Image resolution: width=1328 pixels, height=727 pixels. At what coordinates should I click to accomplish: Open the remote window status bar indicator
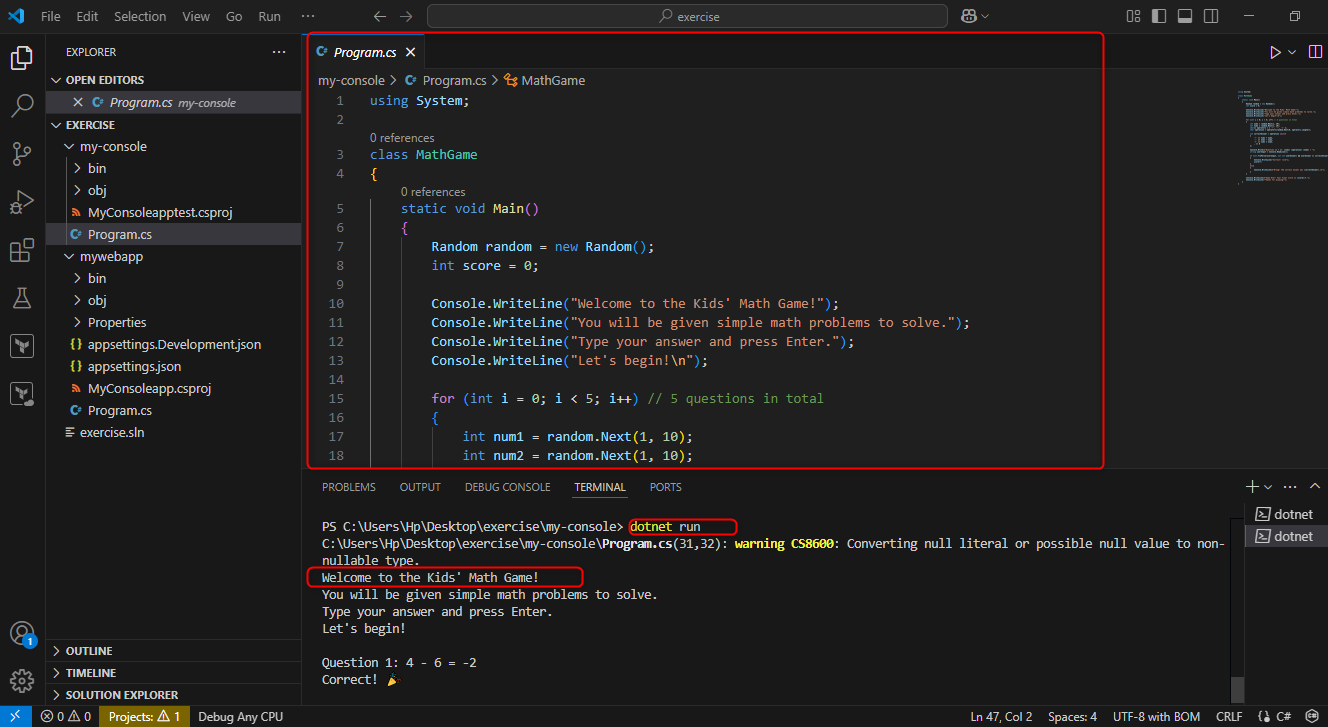click(x=15, y=716)
